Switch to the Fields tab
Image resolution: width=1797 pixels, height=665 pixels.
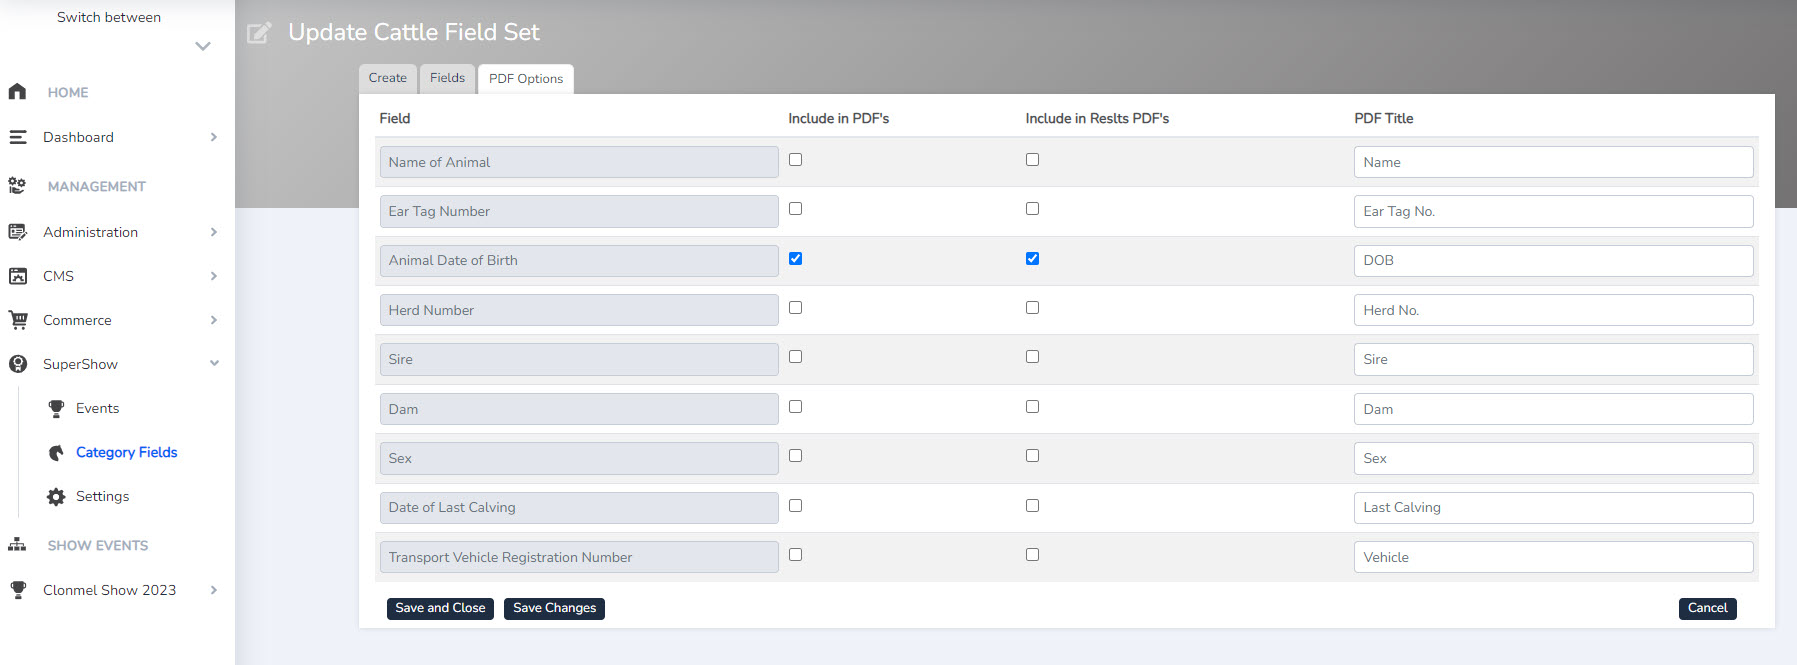pos(447,78)
